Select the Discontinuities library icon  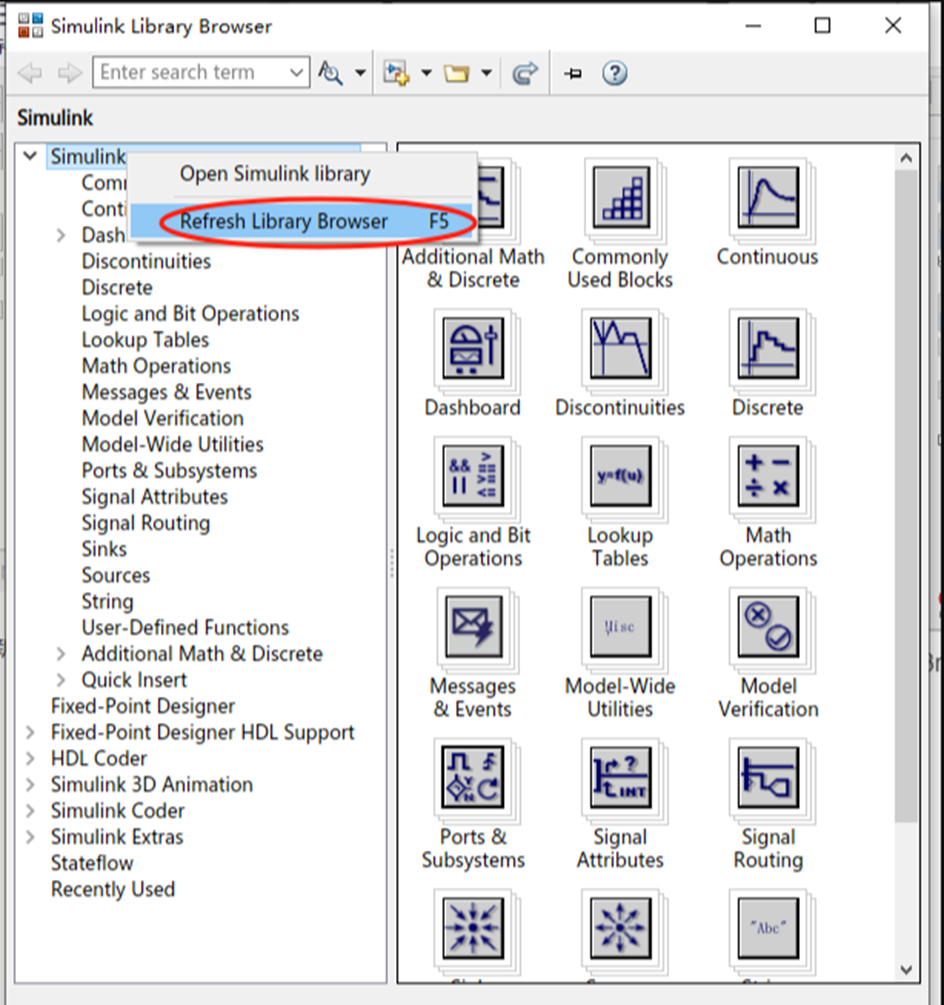click(621, 349)
